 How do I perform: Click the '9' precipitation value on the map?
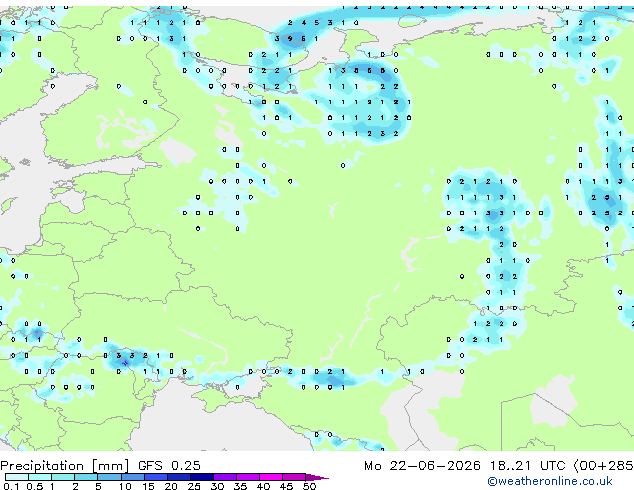290,39
